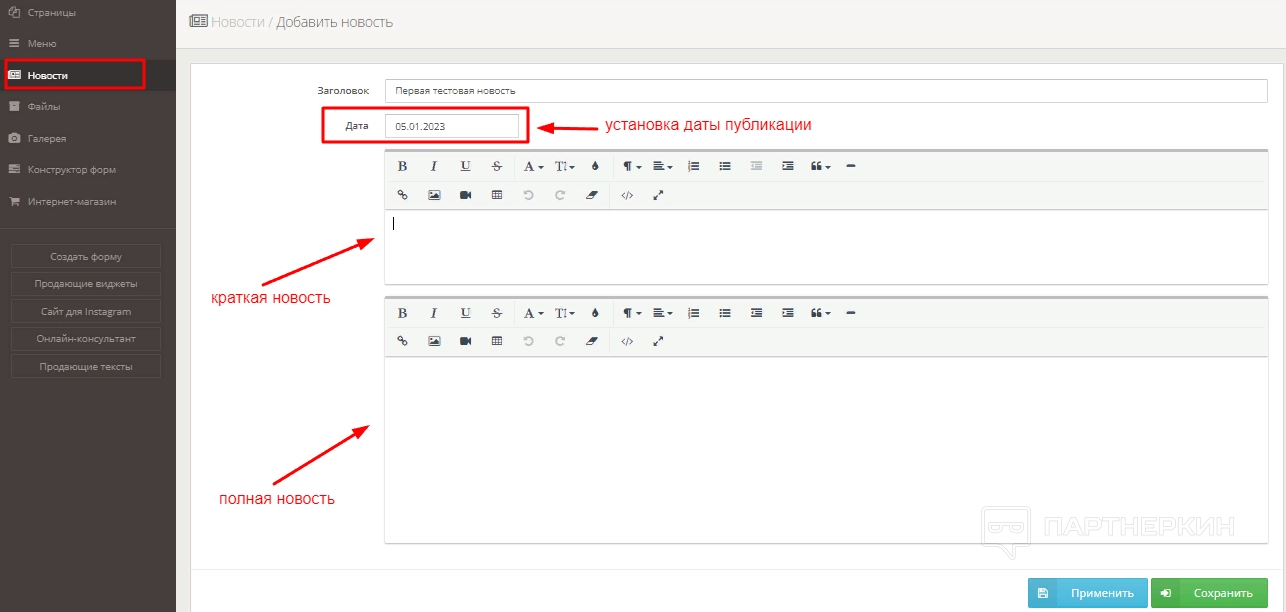
Task: Select Новости in the sidebar
Action: coord(88,75)
